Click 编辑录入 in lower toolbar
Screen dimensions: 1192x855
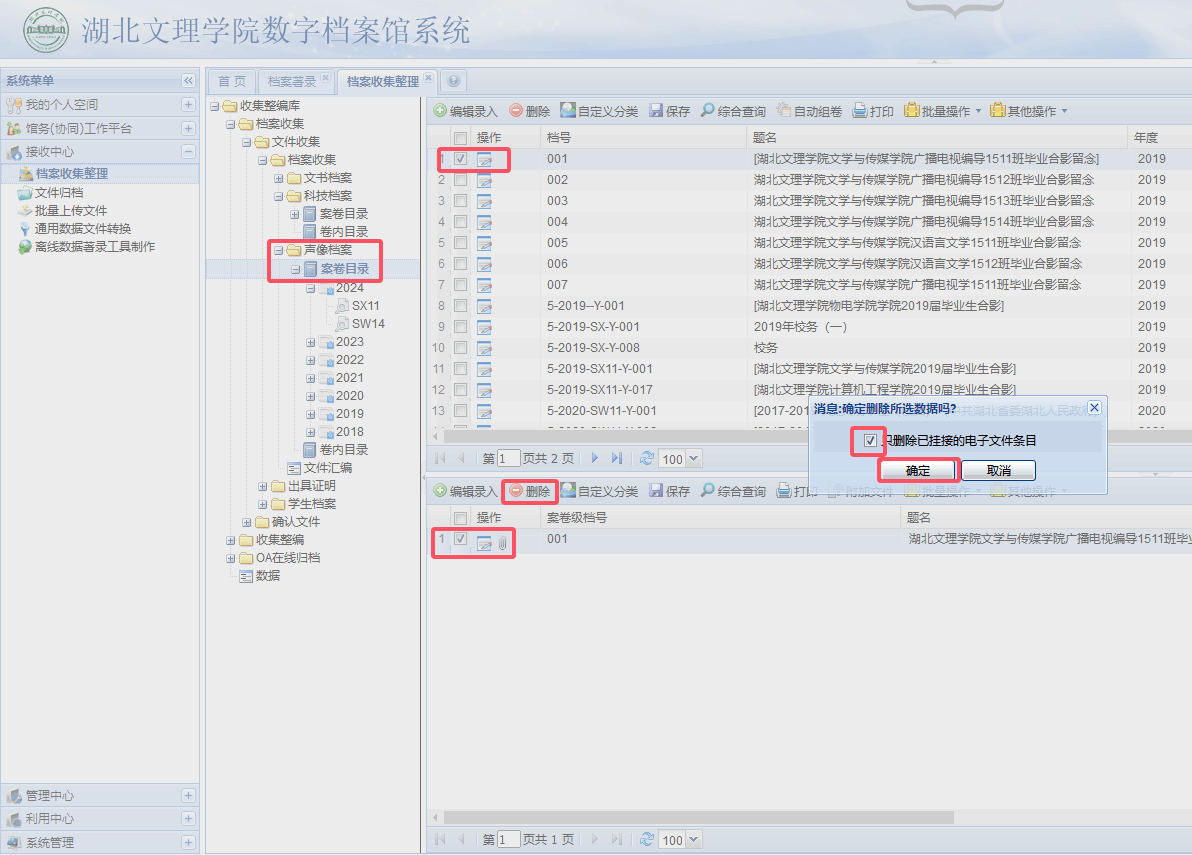pyautogui.click(x=465, y=491)
